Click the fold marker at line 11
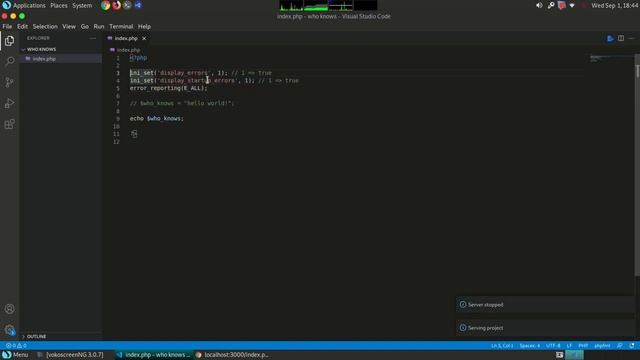 coord(134,134)
